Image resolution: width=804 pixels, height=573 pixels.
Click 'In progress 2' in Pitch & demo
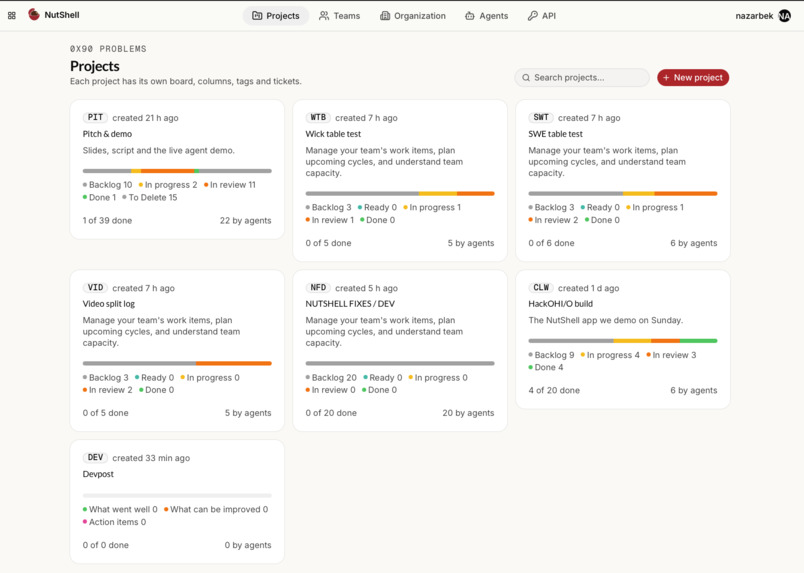[x=168, y=185]
